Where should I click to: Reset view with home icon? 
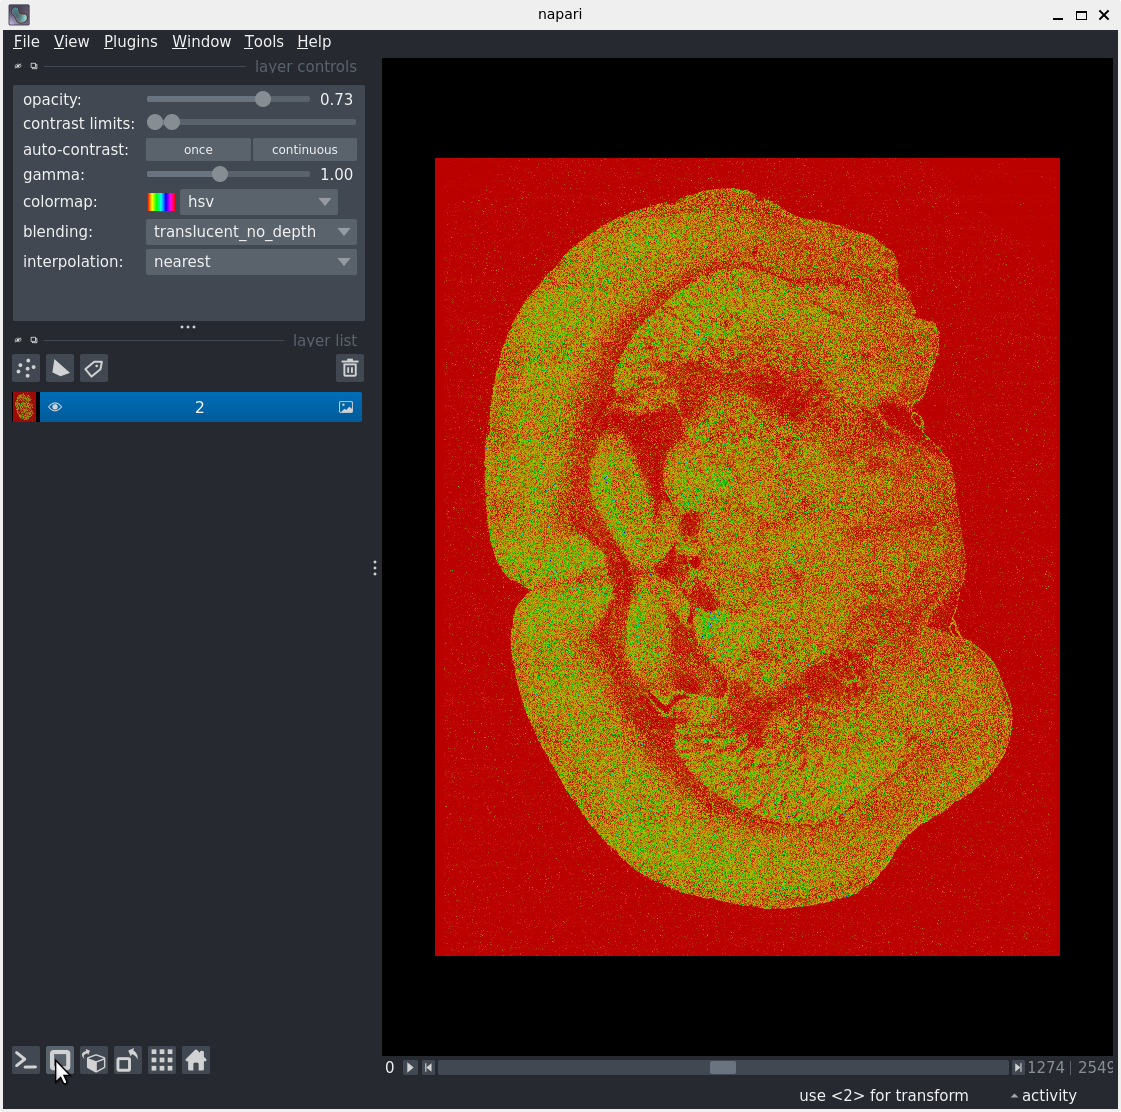[196, 1060]
